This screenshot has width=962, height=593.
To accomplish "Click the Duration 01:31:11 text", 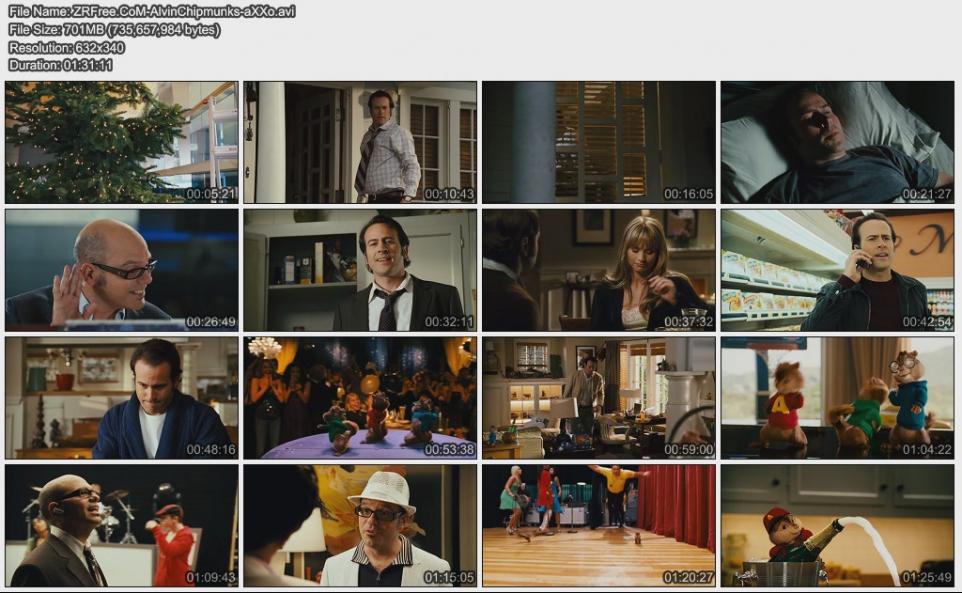I will click(61, 65).
